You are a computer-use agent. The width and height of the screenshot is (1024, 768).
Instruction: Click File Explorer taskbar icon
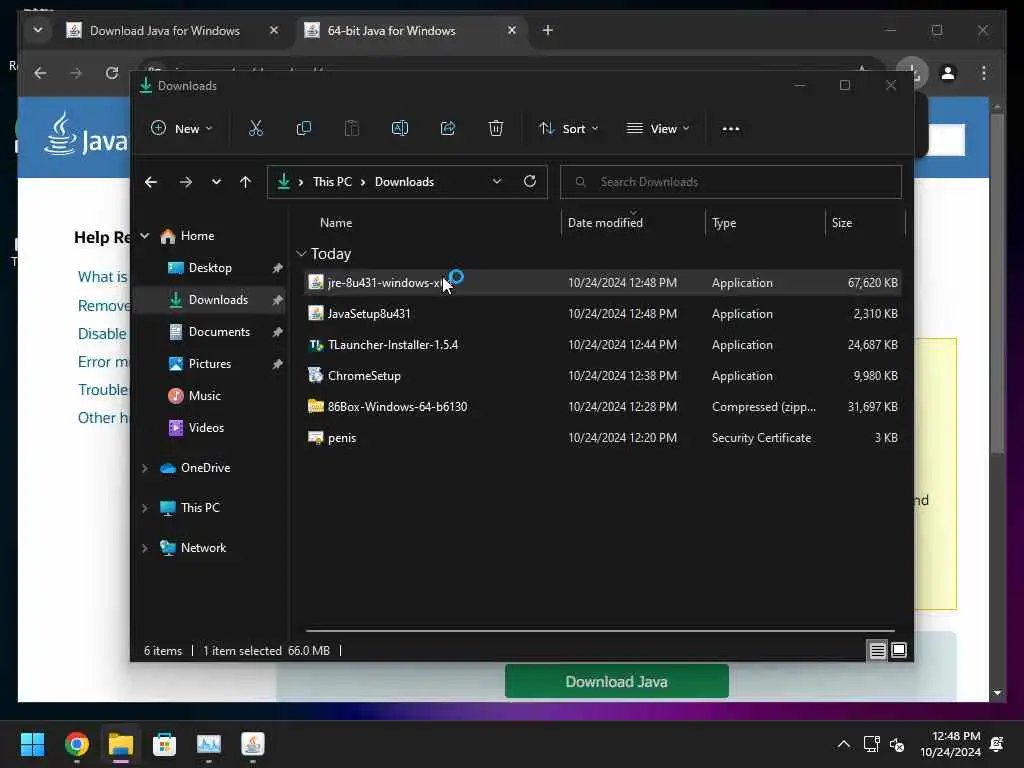pyautogui.click(x=121, y=744)
